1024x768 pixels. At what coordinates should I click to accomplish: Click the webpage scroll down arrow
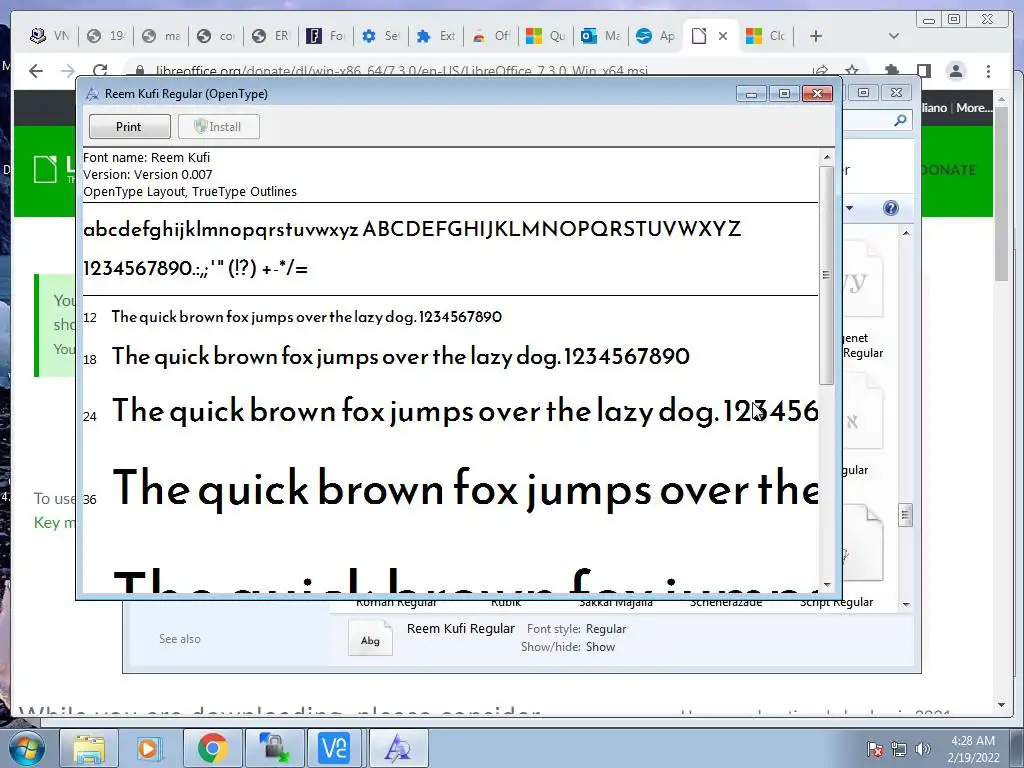(x=1002, y=705)
